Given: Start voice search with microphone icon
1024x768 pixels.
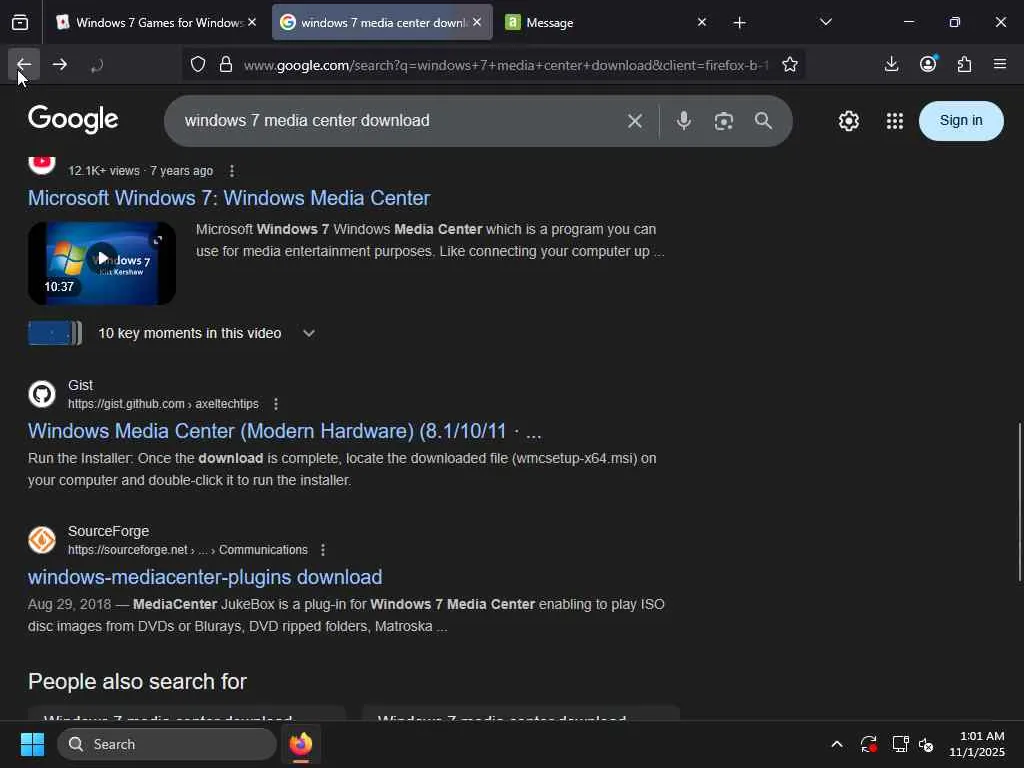Looking at the screenshot, I should click(684, 121).
